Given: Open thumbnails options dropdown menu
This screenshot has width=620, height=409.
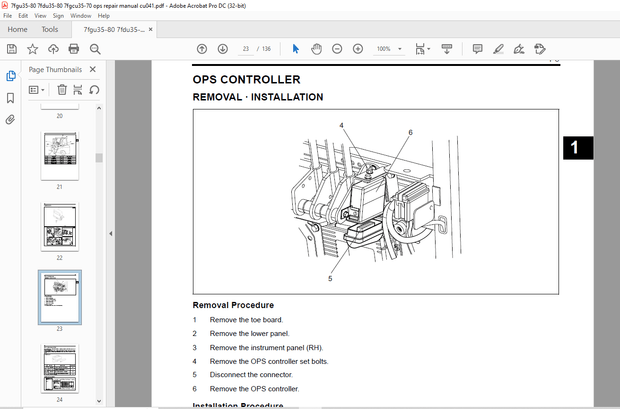Looking at the screenshot, I should pos(36,90).
